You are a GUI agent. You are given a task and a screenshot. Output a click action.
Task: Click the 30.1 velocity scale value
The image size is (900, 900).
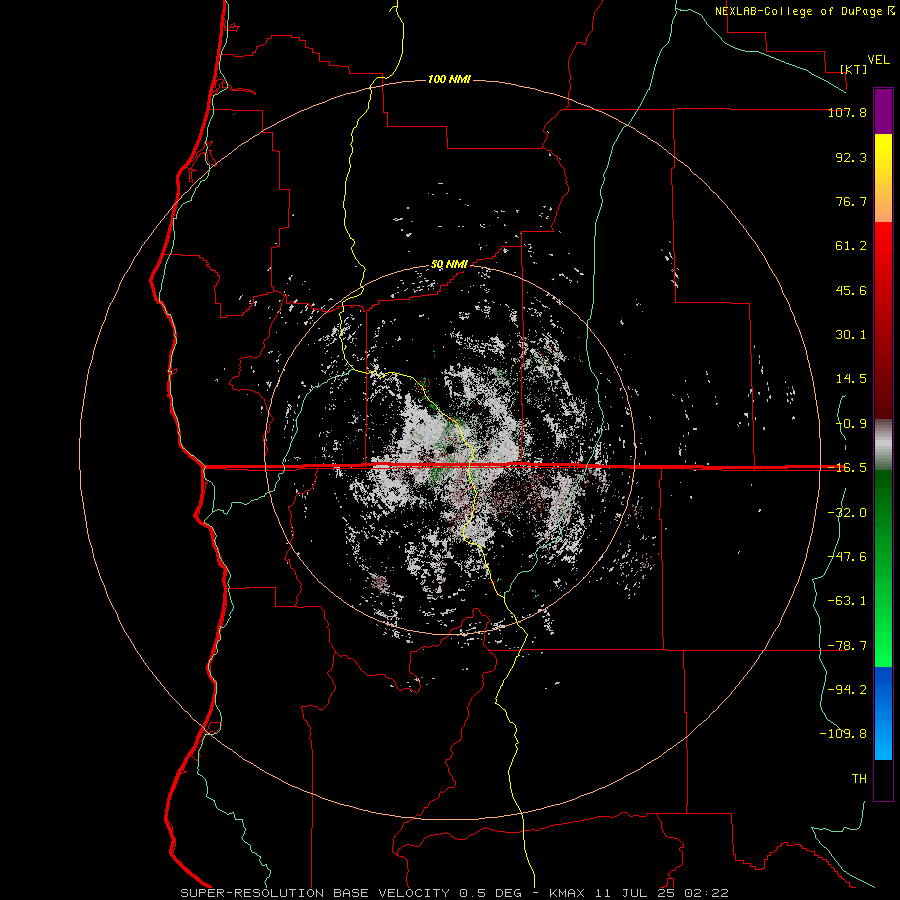click(x=851, y=335)
